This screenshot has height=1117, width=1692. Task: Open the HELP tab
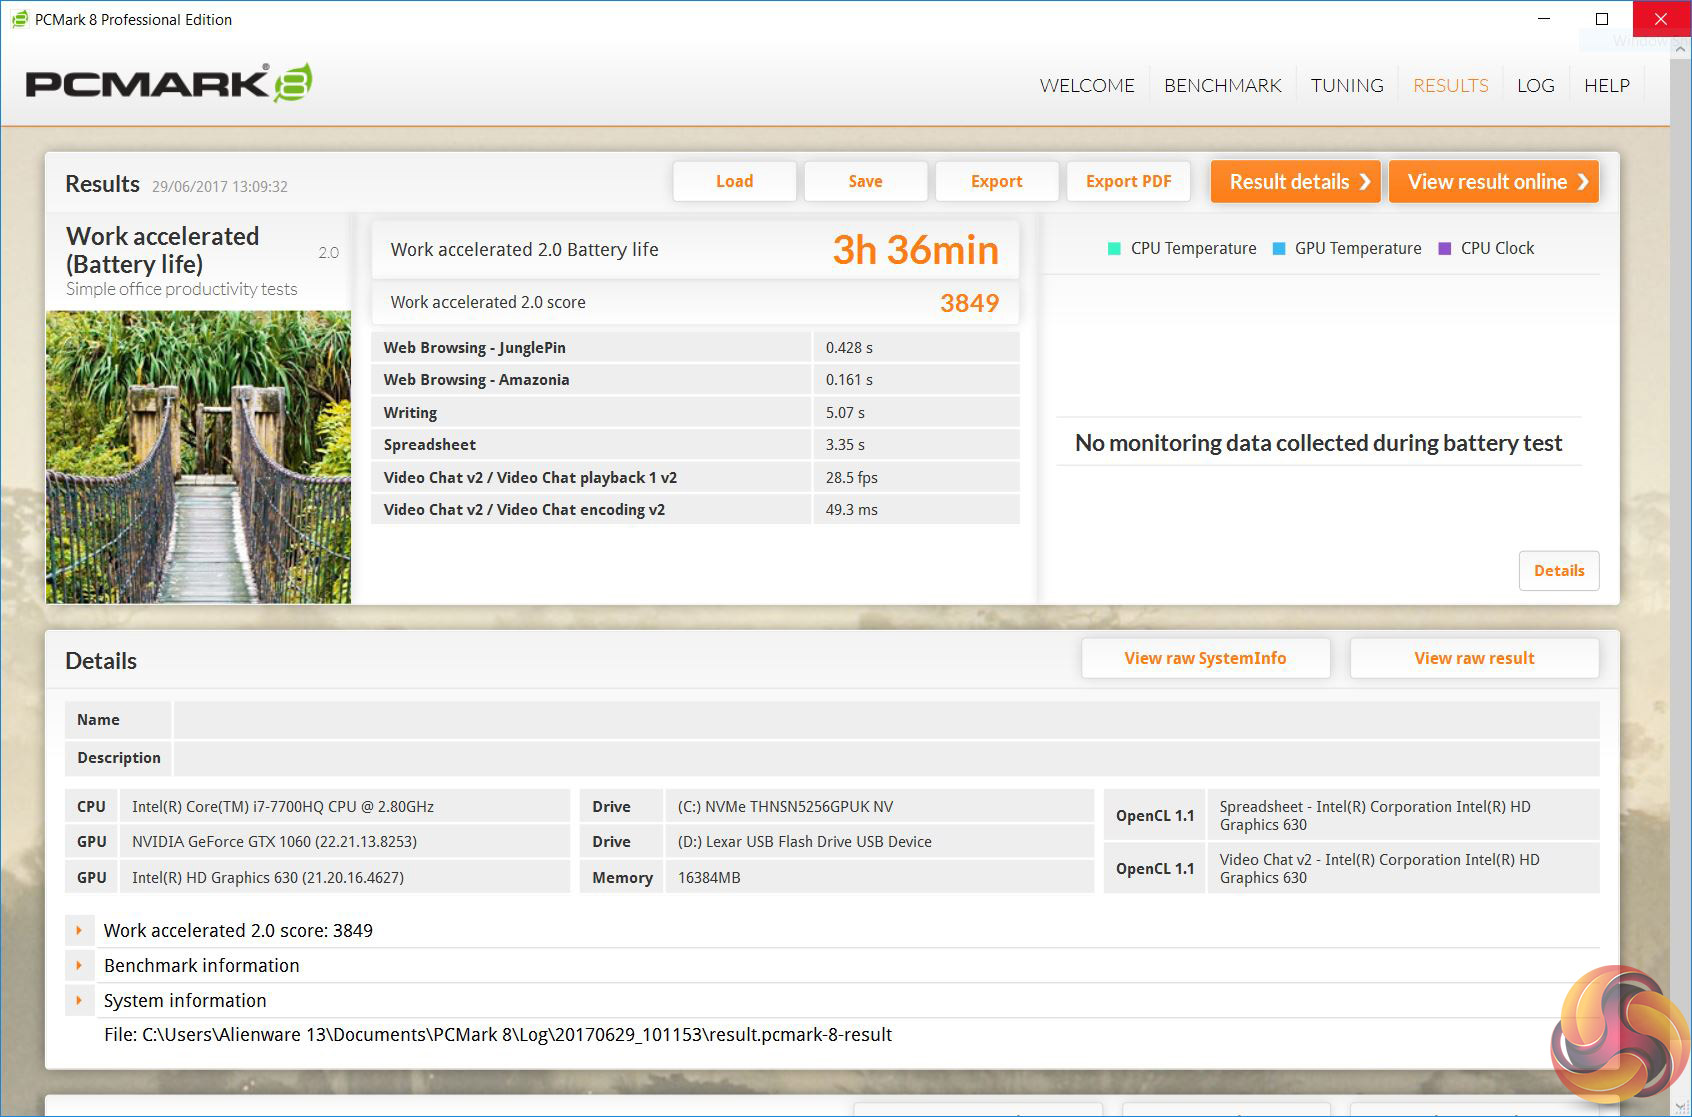pos(1606,86)
